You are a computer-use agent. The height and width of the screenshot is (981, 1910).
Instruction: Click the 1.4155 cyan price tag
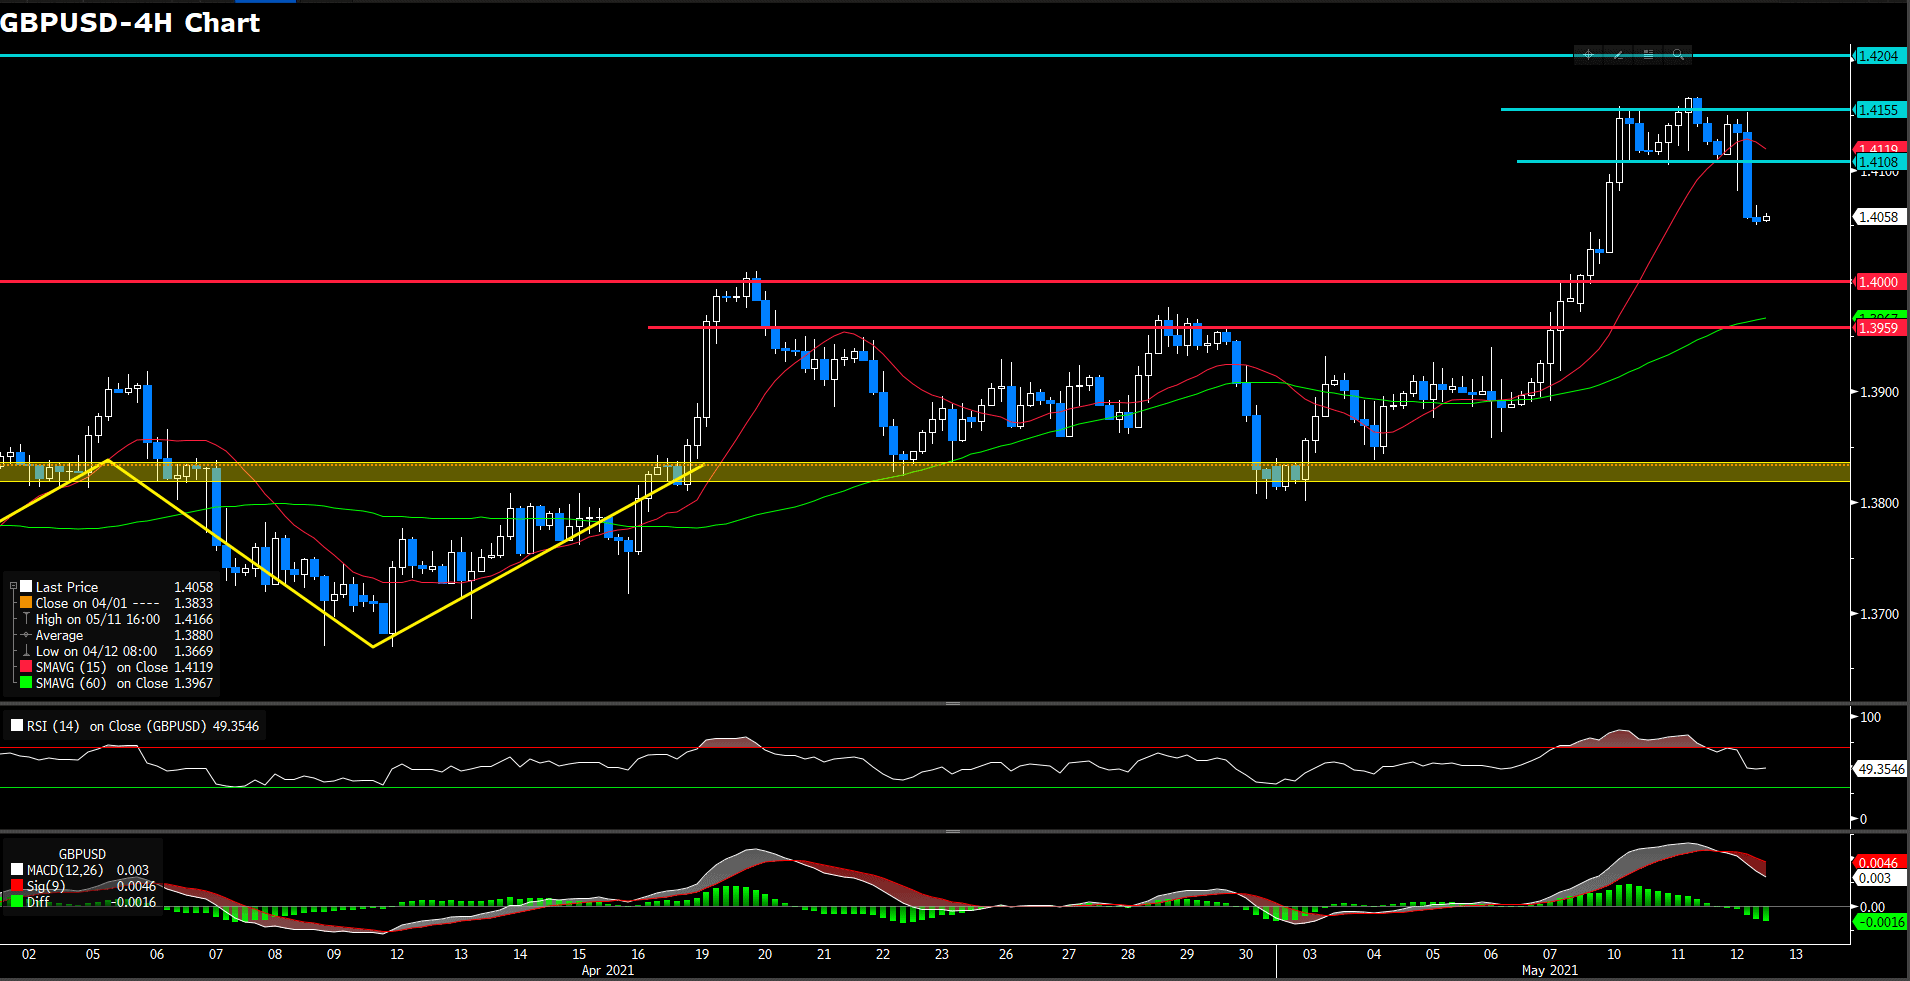tap(1879, 110)
